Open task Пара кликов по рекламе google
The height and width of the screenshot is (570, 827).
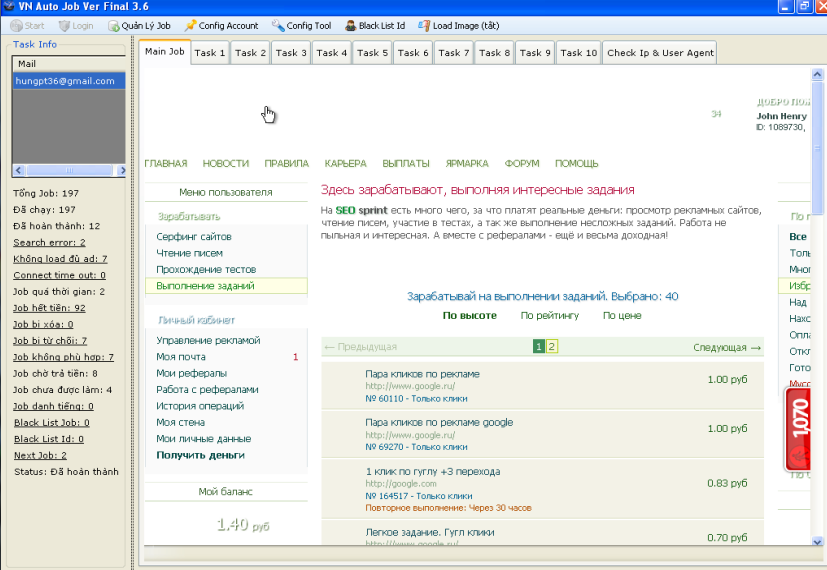pyautogui.click(x=439, y=422)
